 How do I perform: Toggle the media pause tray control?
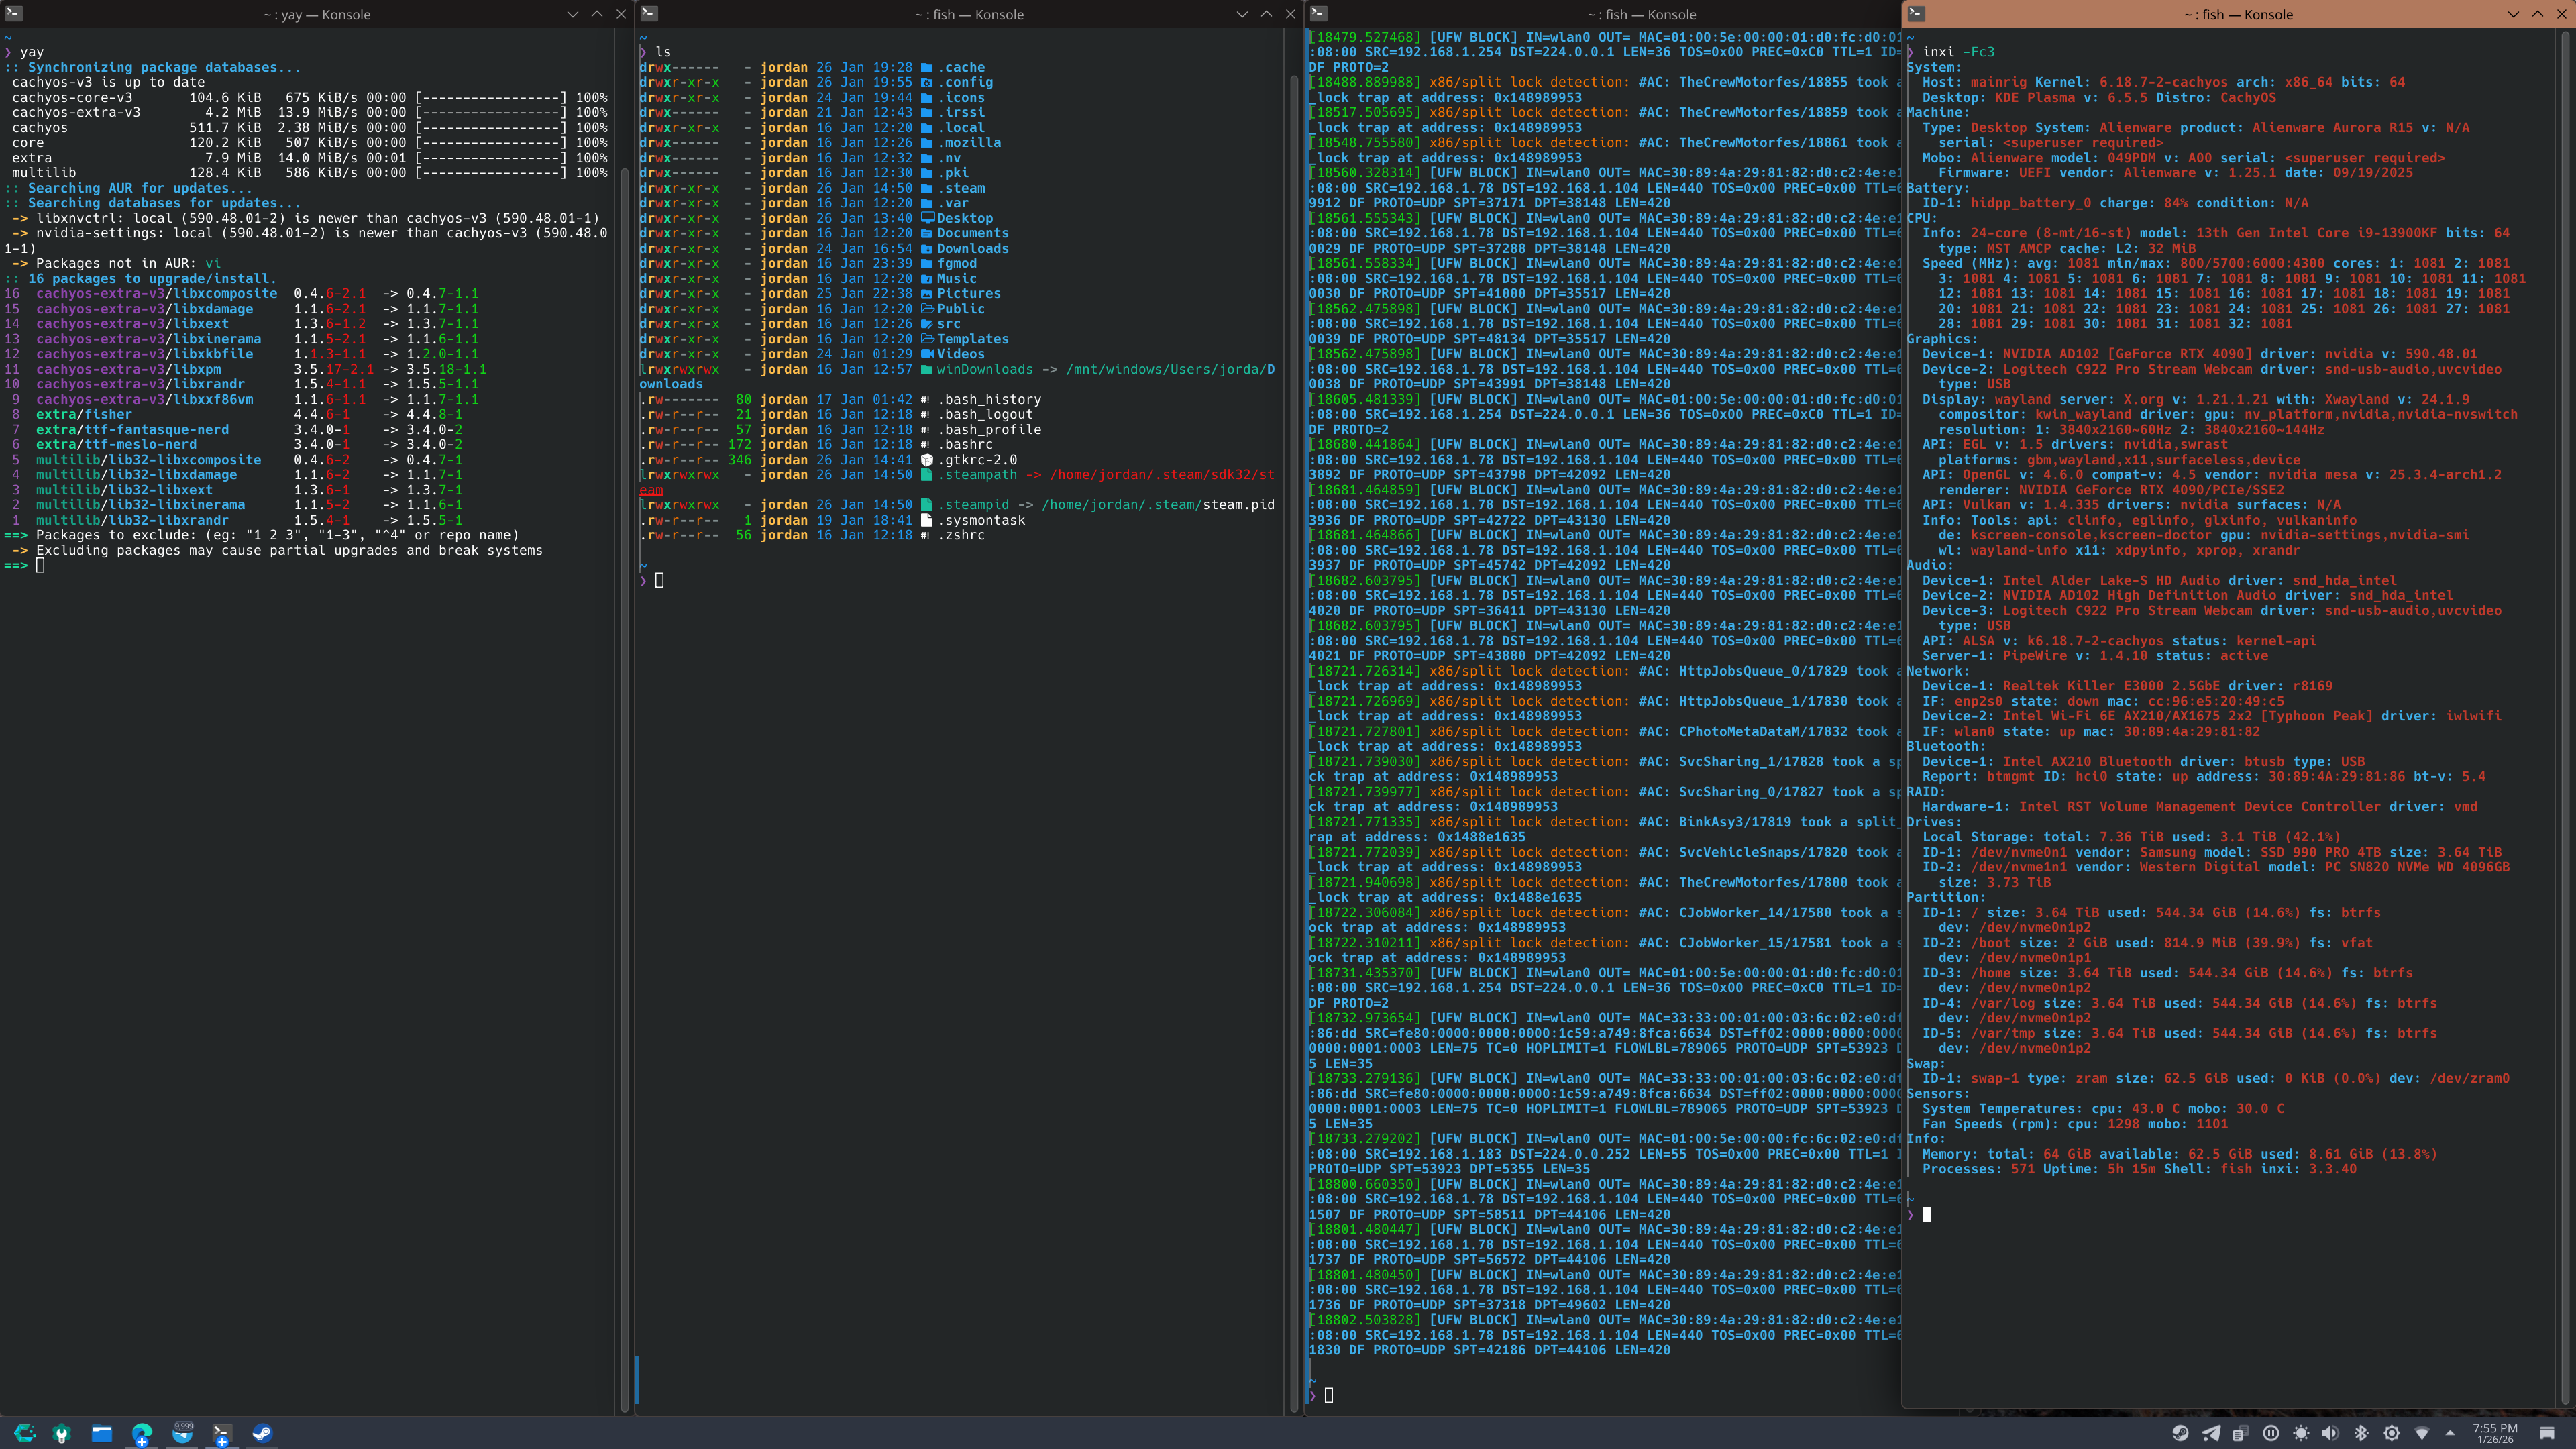pos(2271,1433)
